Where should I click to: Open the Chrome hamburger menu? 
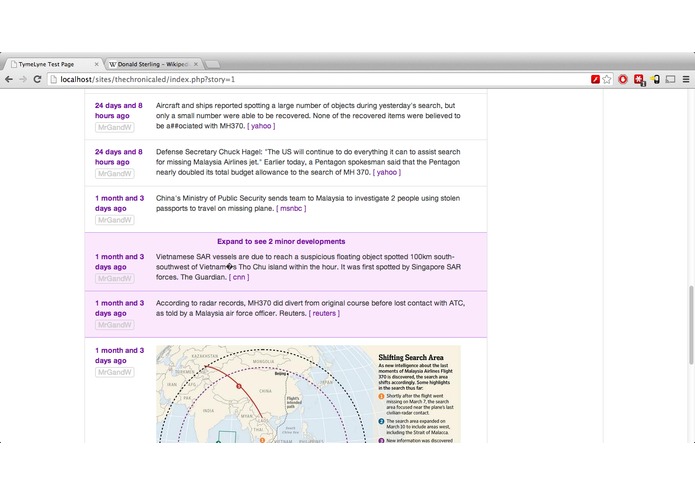[686, 79]
